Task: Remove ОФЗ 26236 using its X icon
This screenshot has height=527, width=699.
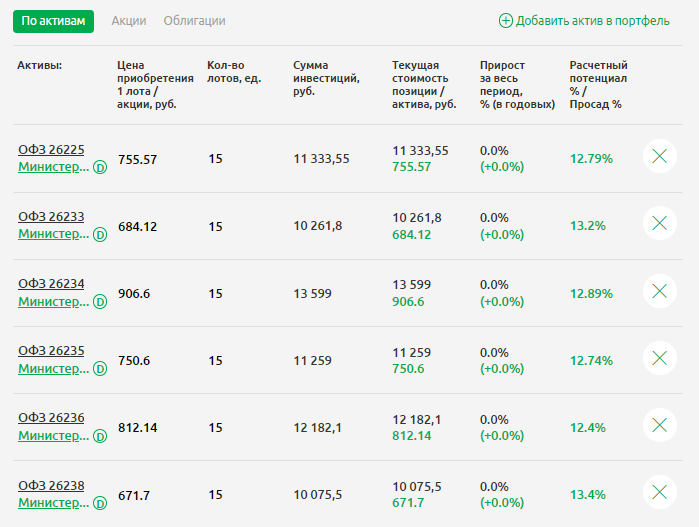Action: [x=659, y=425]
